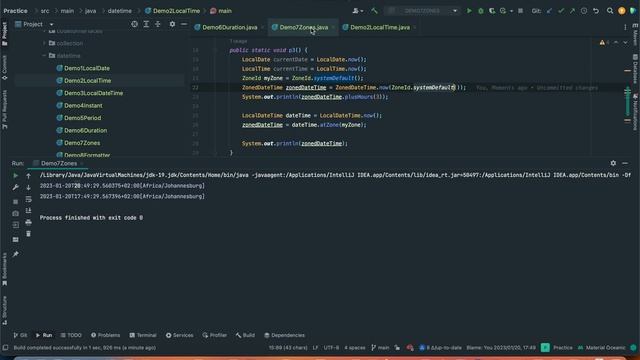Open Profiler tool window
The width and height of the screenshot is (640, 360).
[x=215, y=335]
